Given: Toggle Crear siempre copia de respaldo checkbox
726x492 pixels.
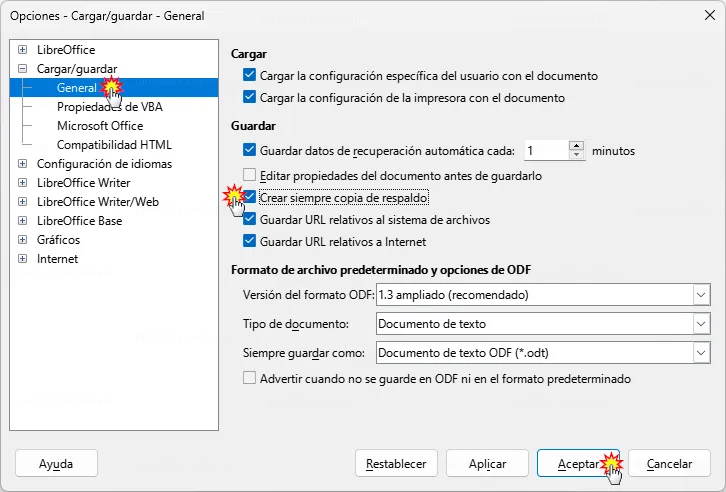Looking at the screenshot, I should click(250, 197).
